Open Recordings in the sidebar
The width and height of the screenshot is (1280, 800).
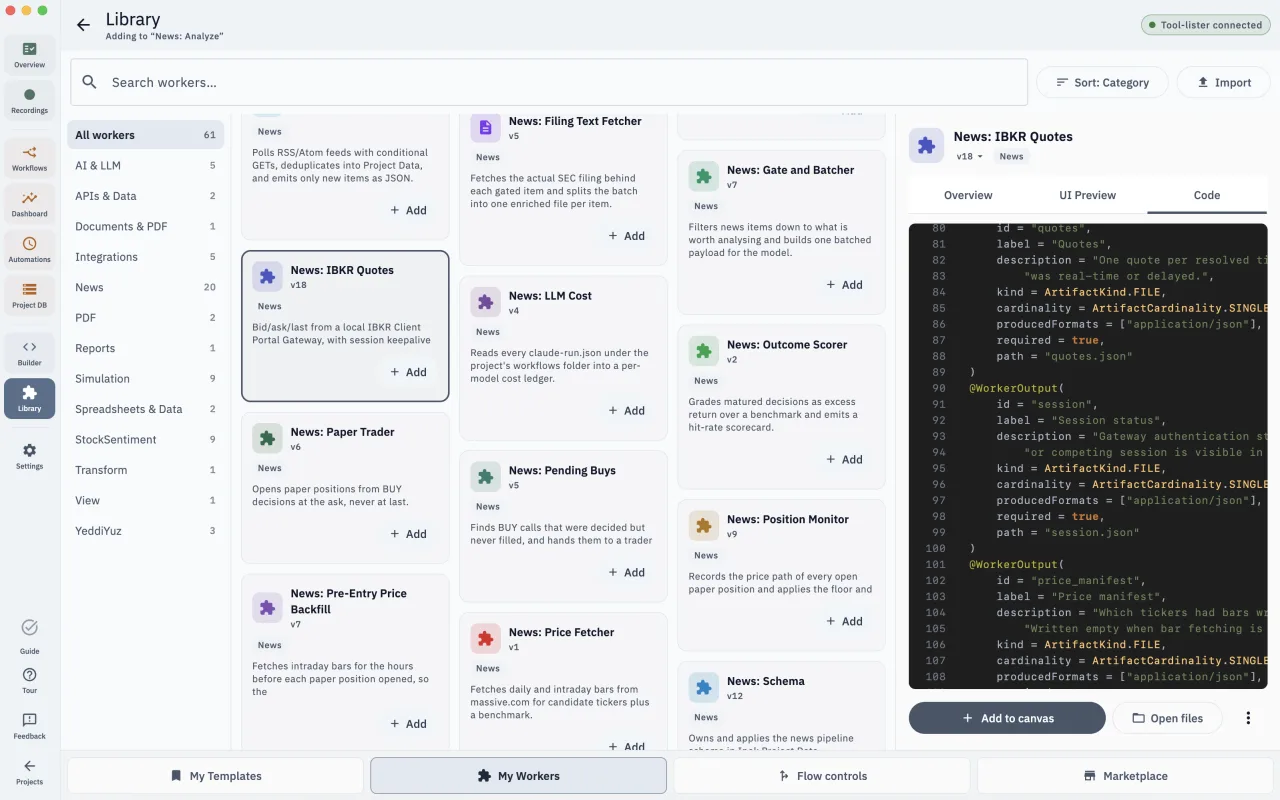[x=29, y=100]
